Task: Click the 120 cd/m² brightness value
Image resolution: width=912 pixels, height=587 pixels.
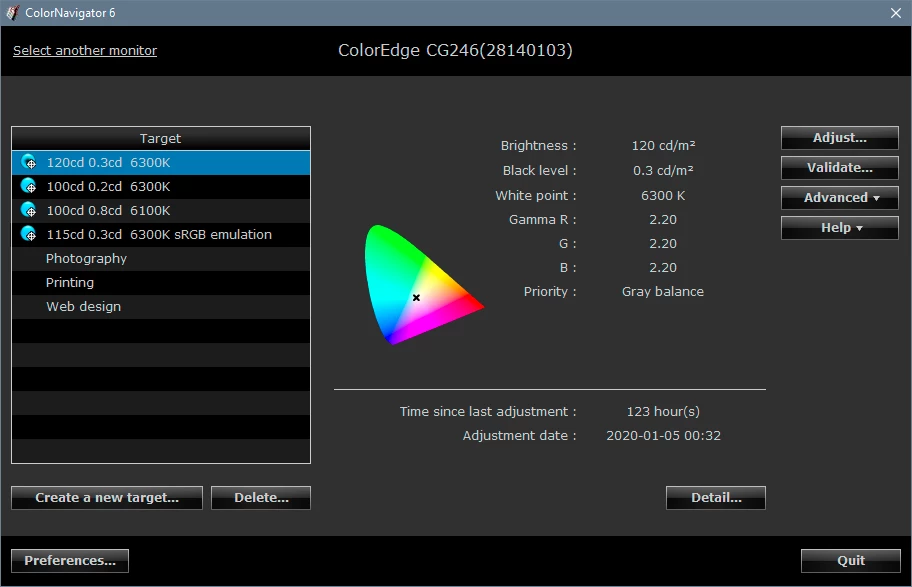Action: click(x=663, y=145)
